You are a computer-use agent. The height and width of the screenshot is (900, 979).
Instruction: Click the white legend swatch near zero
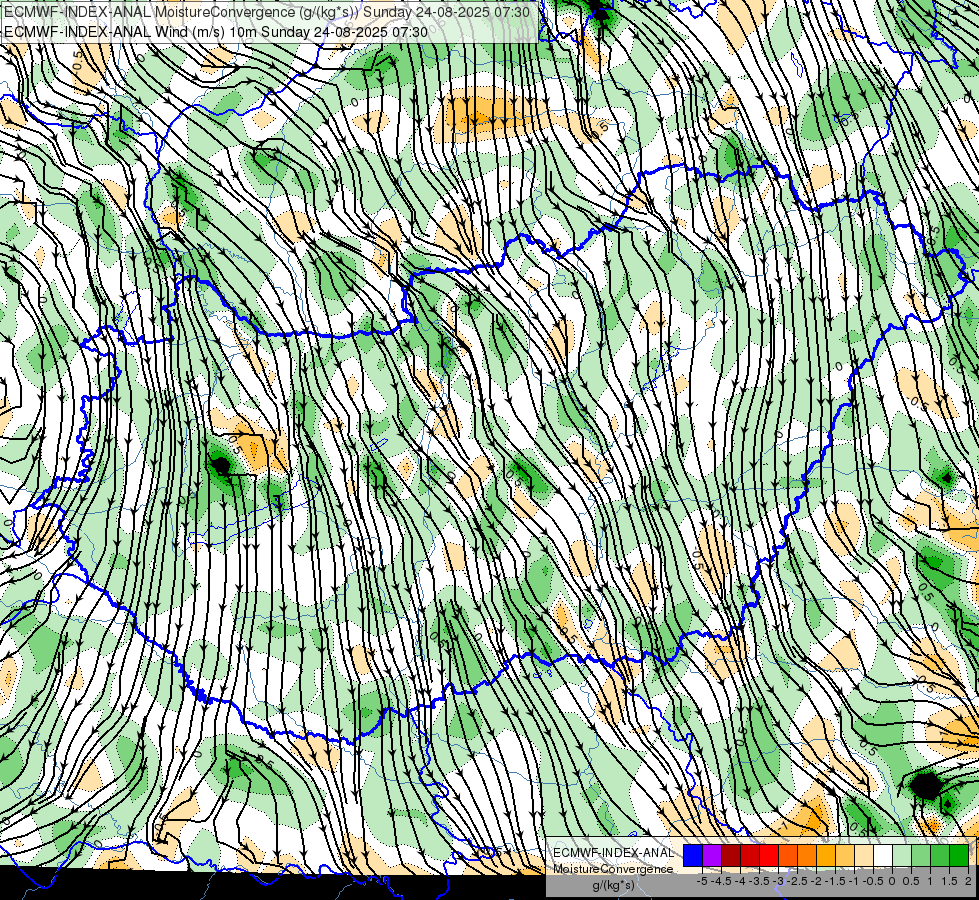coord(883,855)
